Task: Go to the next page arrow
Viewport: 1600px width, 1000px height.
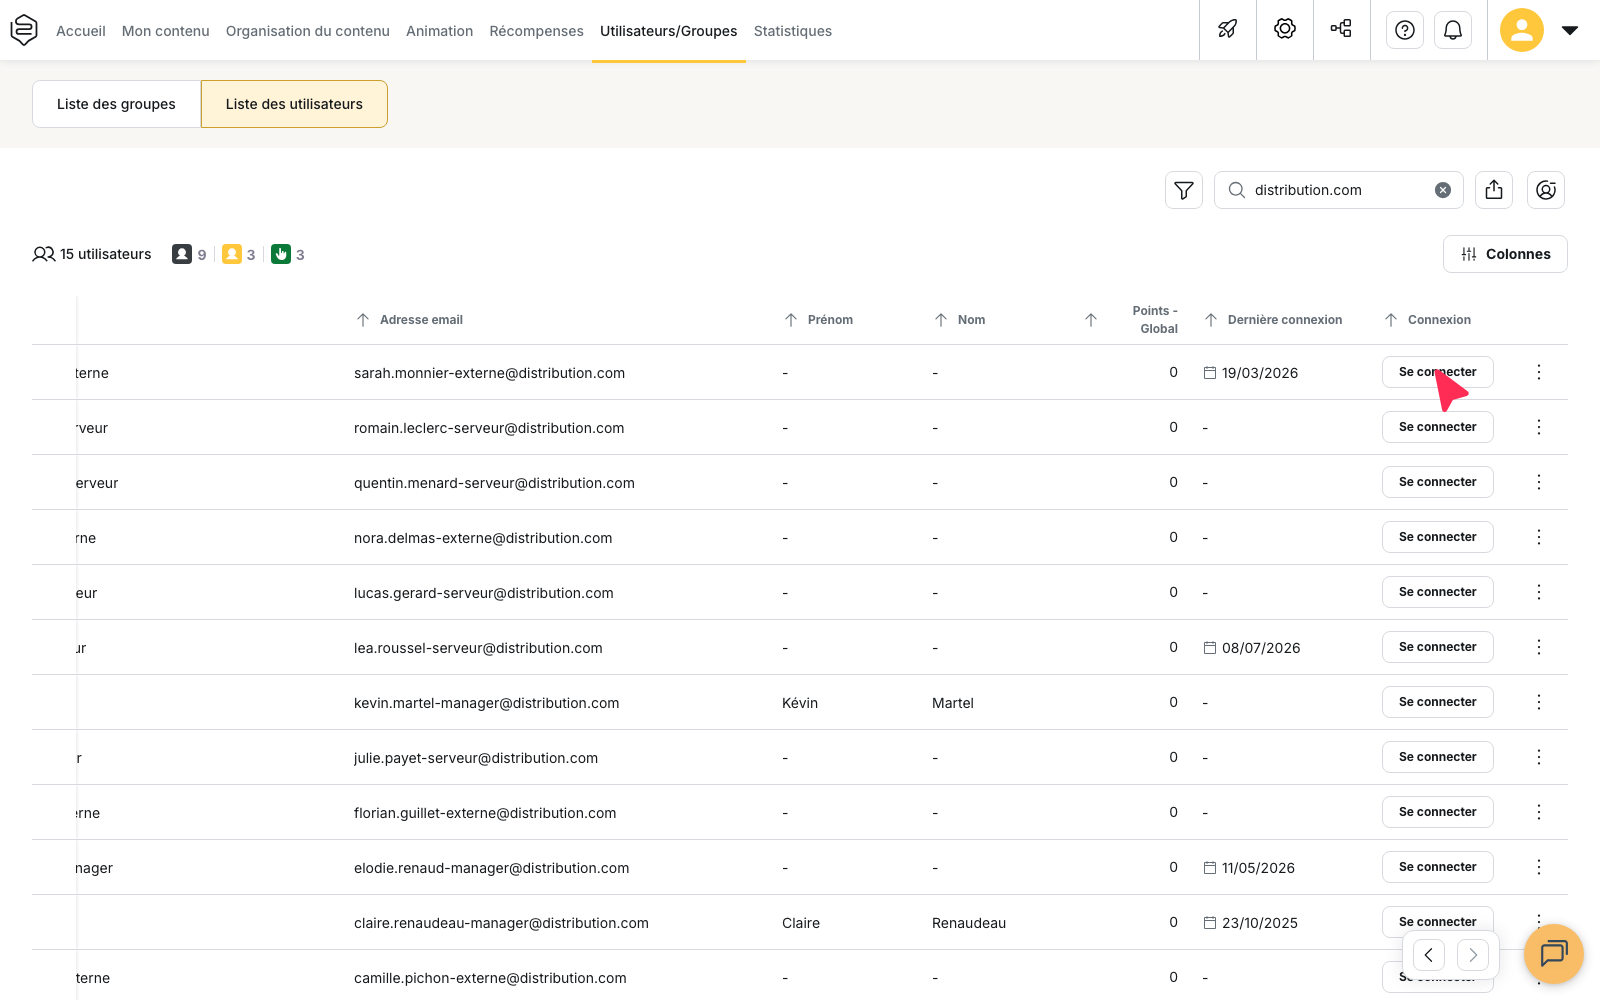Action: (1473, 955)
